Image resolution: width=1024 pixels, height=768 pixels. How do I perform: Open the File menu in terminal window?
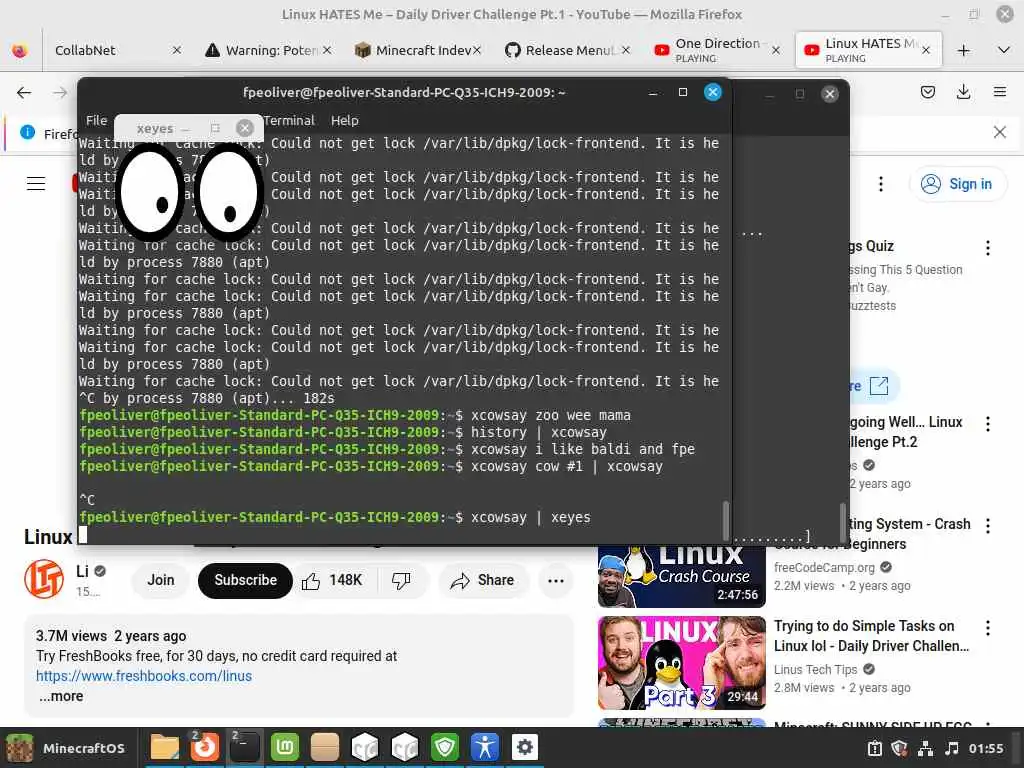coord(97,121)
